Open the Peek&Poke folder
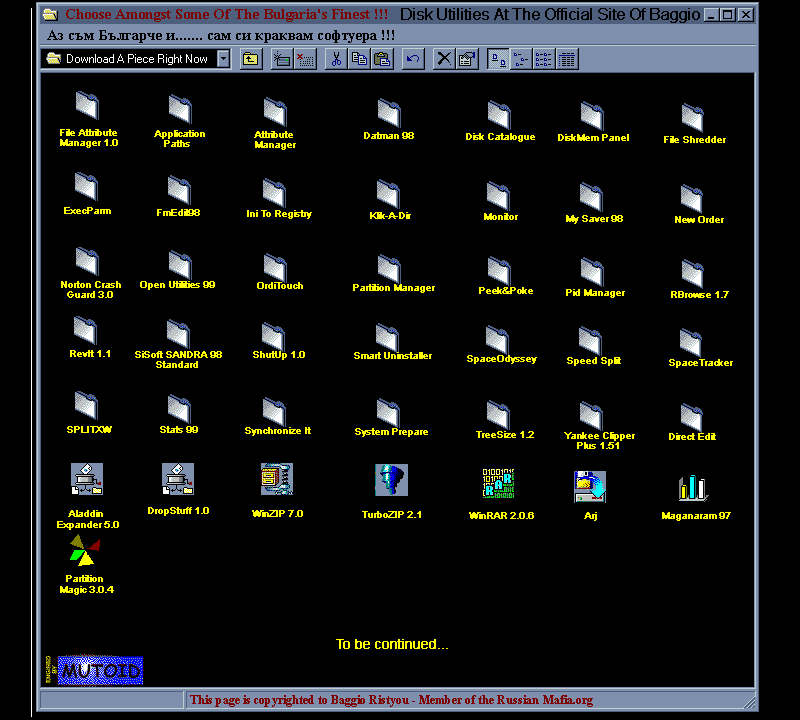The height and width of the screenshot is (720, 800). tap(499, 271)
